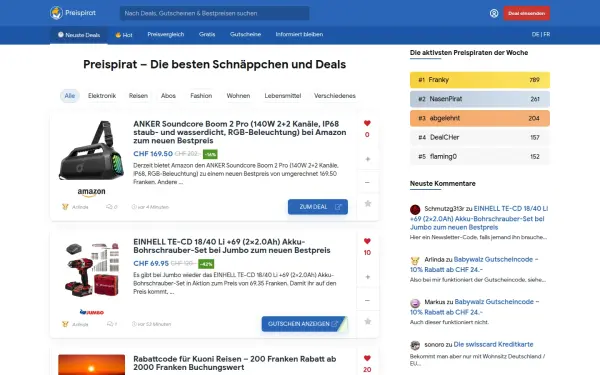
Task: Open Babywalz Gutscheincode link by Arlinda
Action: [x=474, y=264]
